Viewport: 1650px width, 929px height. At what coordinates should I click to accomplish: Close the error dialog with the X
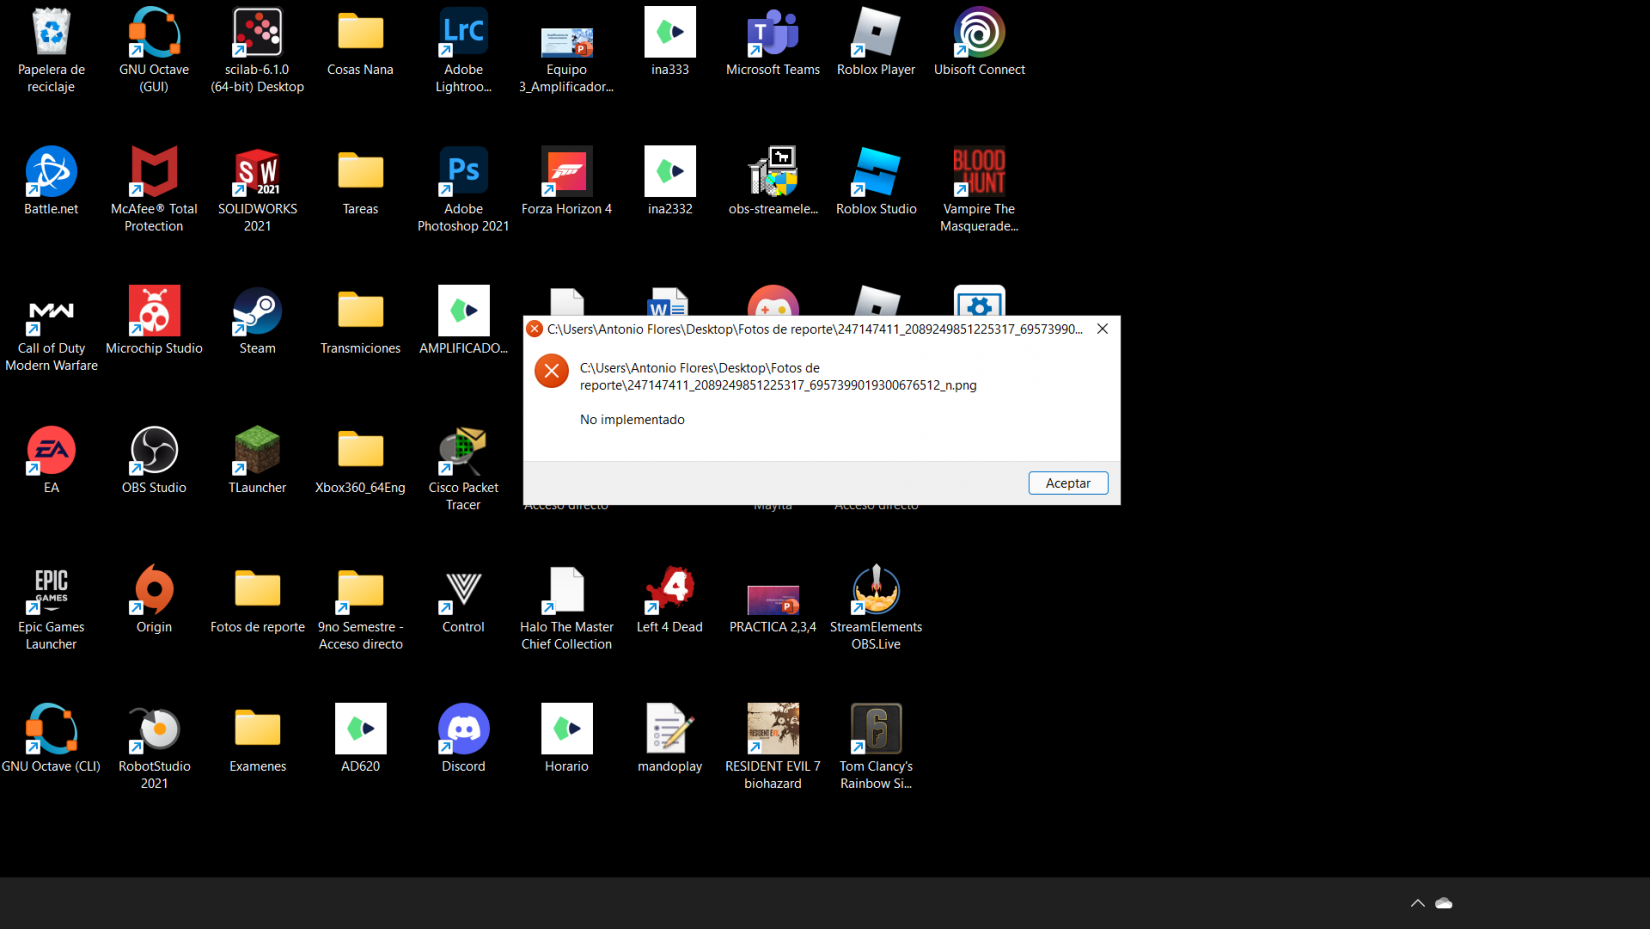1102,329
